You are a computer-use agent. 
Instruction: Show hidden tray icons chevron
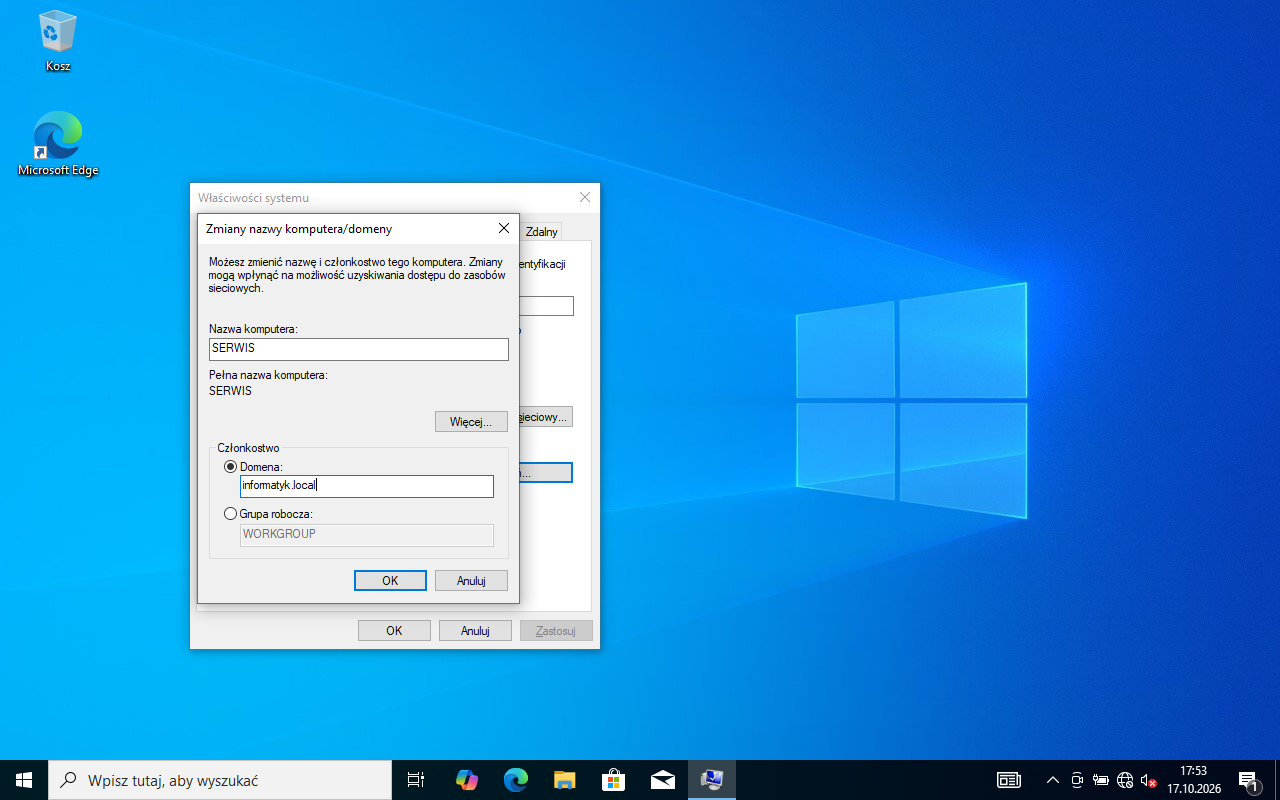pyautogui.click(x=1052, y=780)
